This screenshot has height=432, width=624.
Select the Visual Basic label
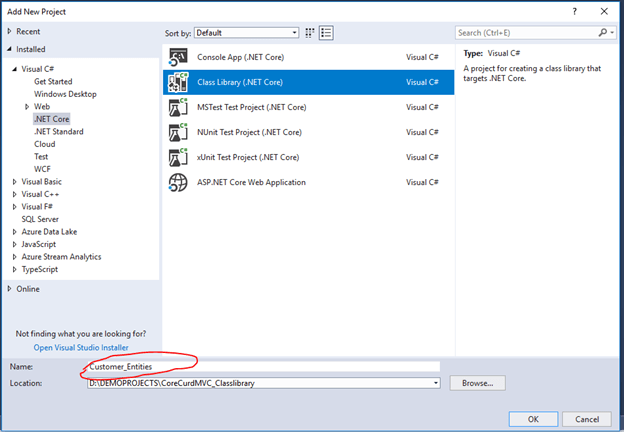(x=42, y=182)
